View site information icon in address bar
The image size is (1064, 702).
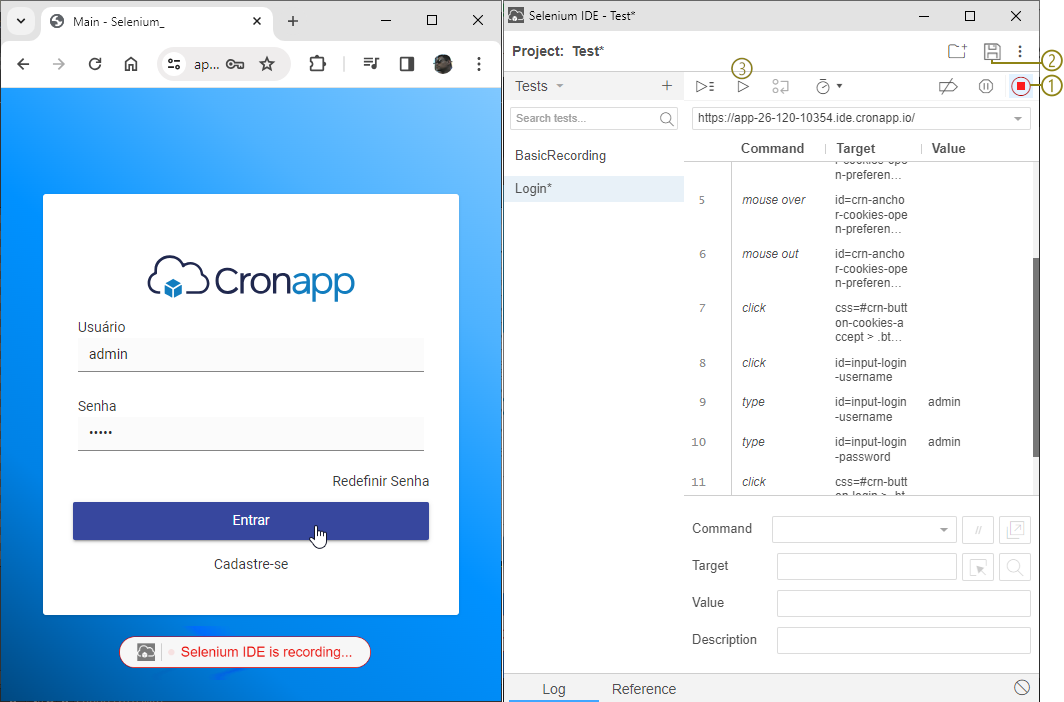coord(174,64)
